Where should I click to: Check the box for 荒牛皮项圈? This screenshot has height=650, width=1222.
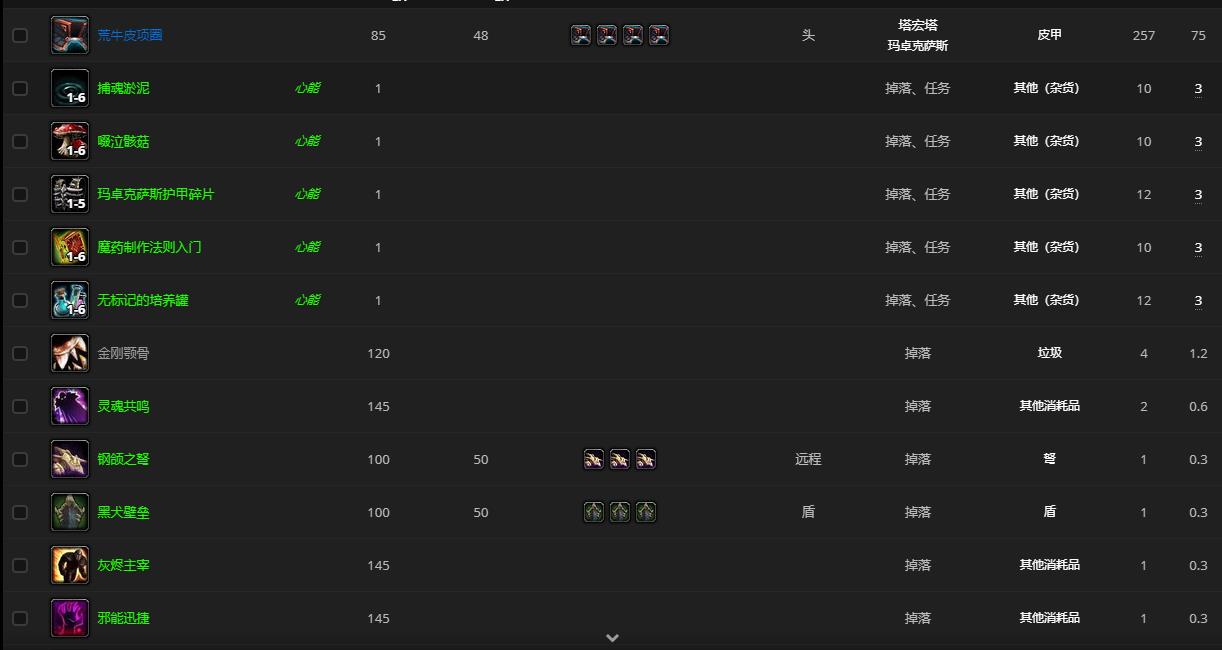(x=20, y=35)
